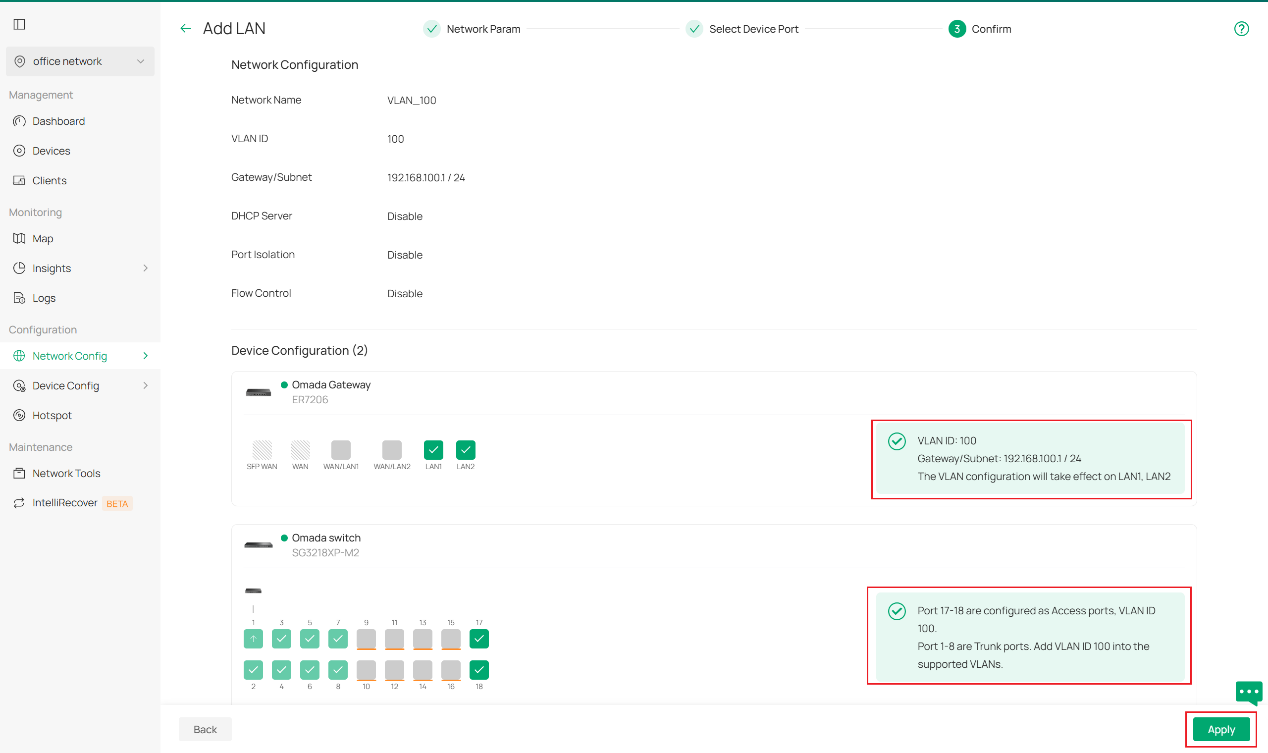
Task: Open Dashboard from the sidebar
Action: 58,121
